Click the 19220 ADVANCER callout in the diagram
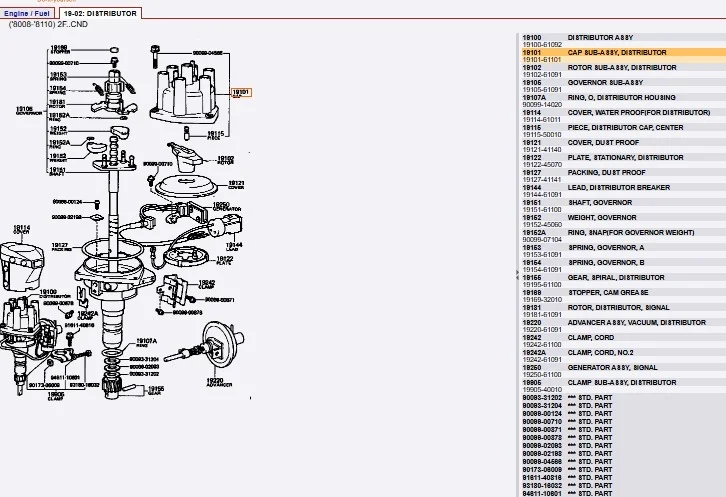Viewport: 726px width, 497px height. (219, 383)
